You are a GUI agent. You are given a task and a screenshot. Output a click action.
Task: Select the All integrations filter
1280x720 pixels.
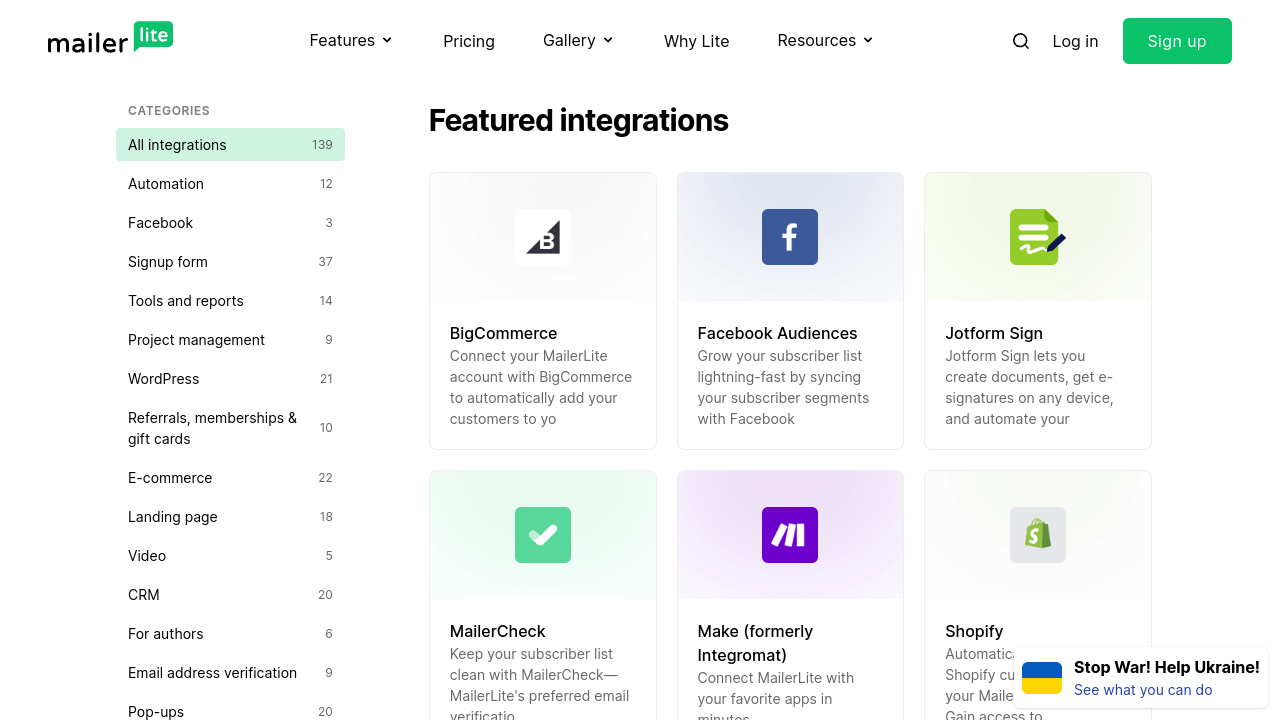[x=177, y=145]
